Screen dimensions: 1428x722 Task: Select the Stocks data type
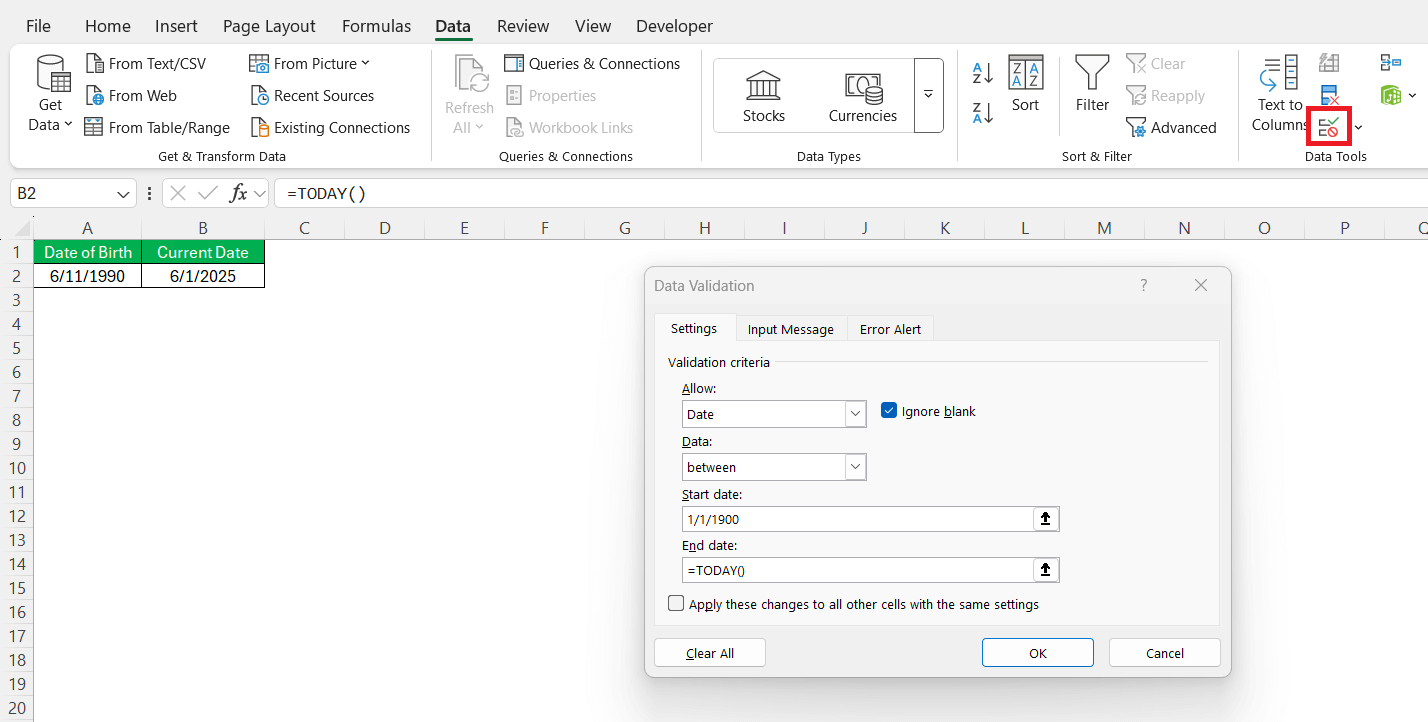tap(764, 96)
